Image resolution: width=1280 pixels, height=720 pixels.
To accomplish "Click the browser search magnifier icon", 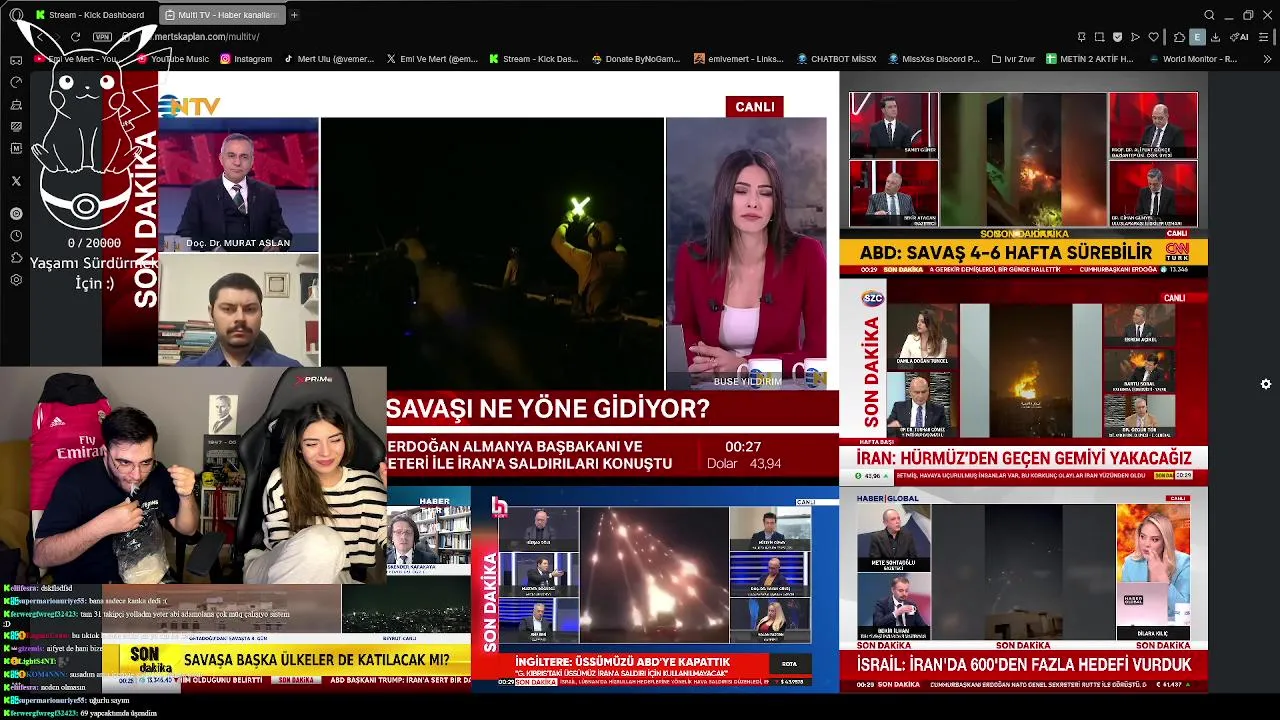I will pyautogui.click(x=1209, y=15).
